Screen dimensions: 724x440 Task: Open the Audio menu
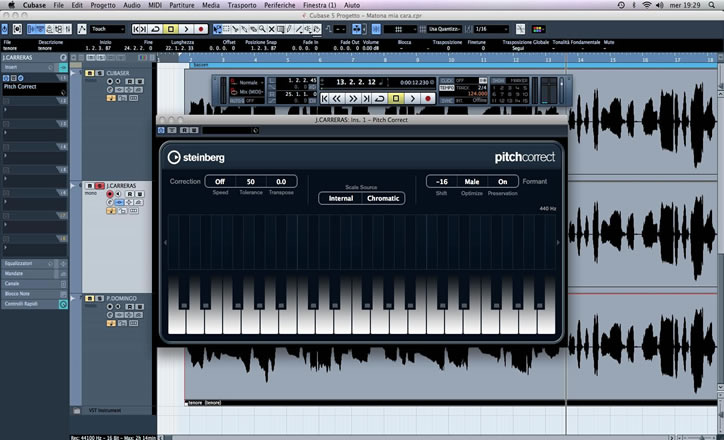point(132,5)
